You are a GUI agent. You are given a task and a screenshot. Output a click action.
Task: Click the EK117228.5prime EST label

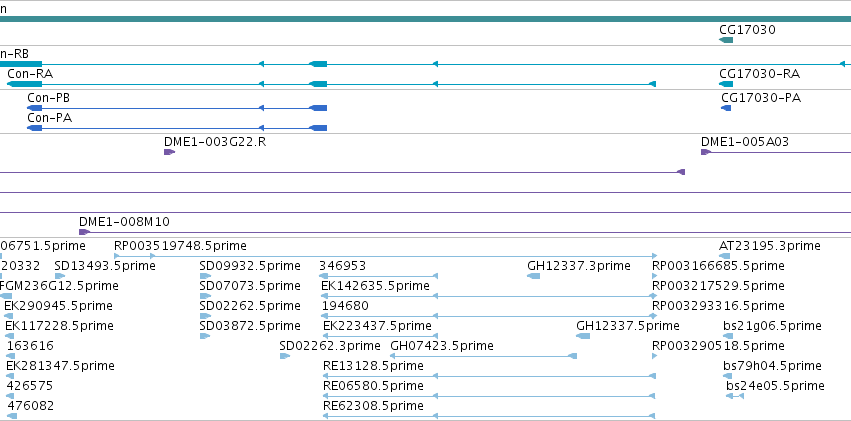click(x=59, y=326)
